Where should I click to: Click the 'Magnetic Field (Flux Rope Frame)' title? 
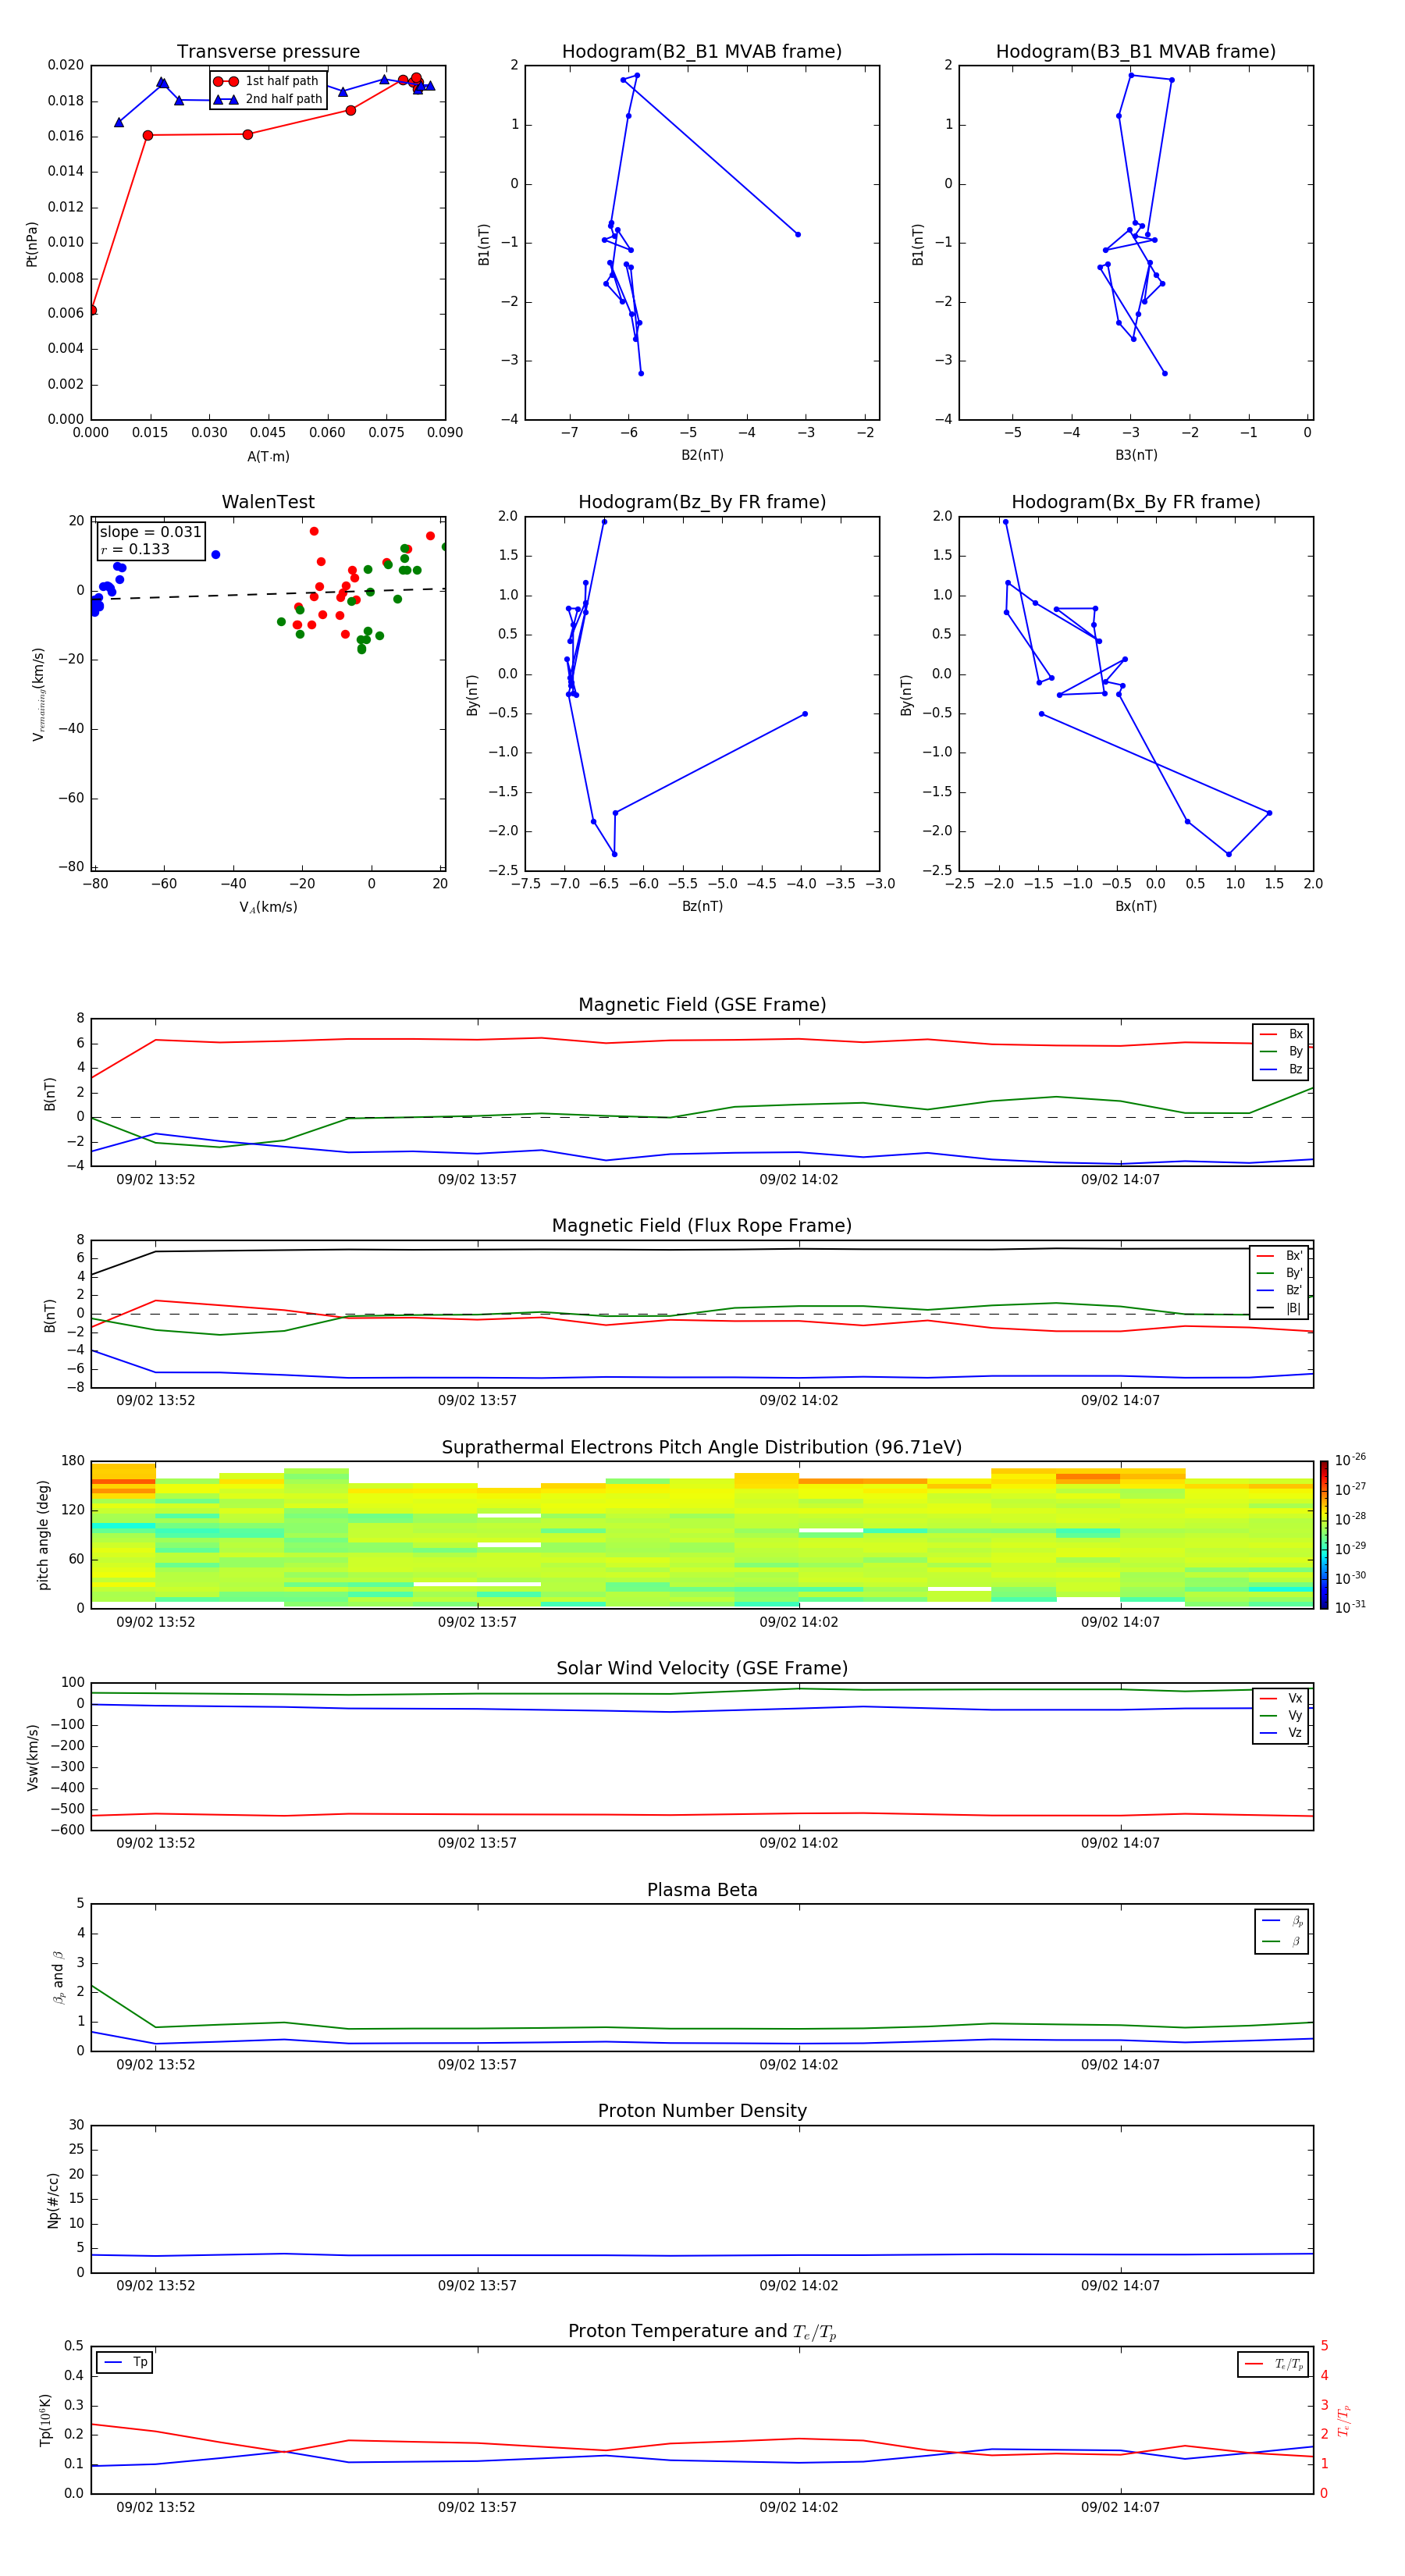click(x=702, y=1226)
